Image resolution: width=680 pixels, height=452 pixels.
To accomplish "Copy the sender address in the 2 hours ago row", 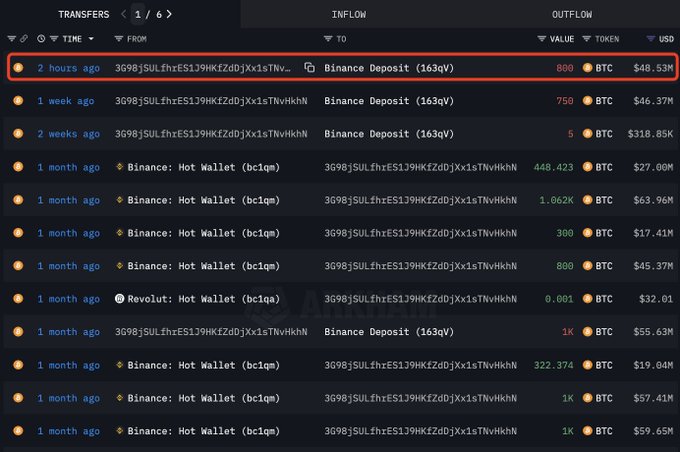I will coord(309,67).
